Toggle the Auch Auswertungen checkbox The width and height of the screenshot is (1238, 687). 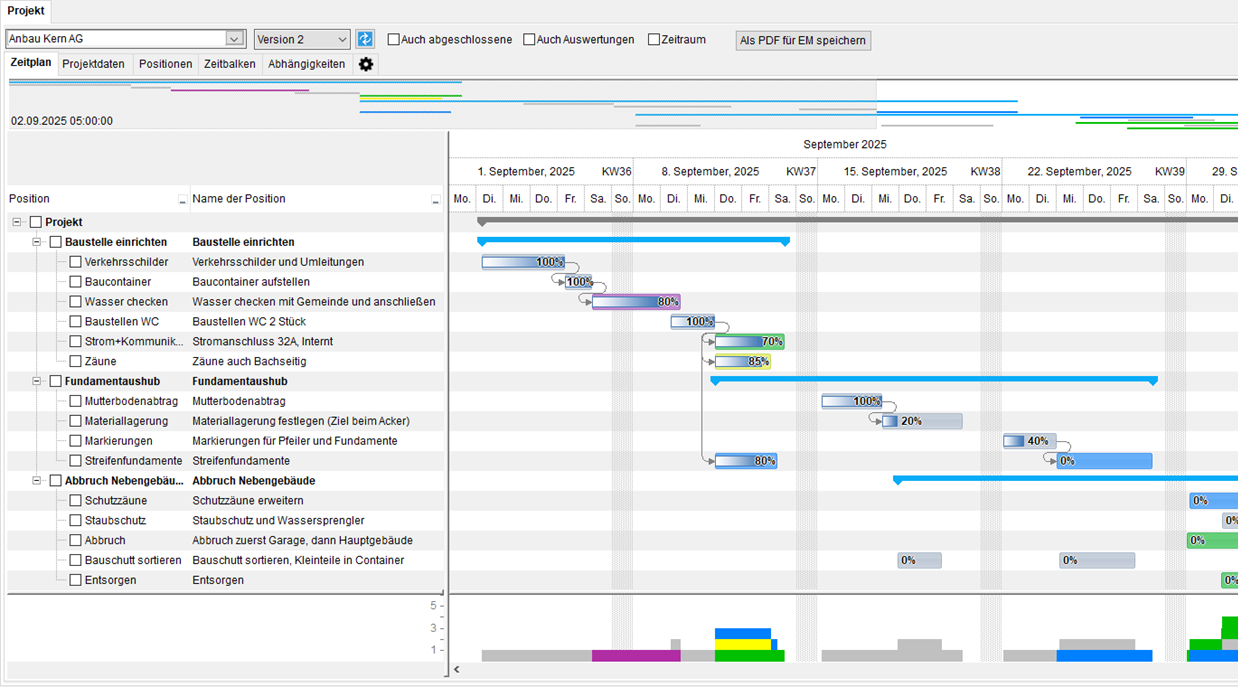pyautogui.click(x=529, y=40)
